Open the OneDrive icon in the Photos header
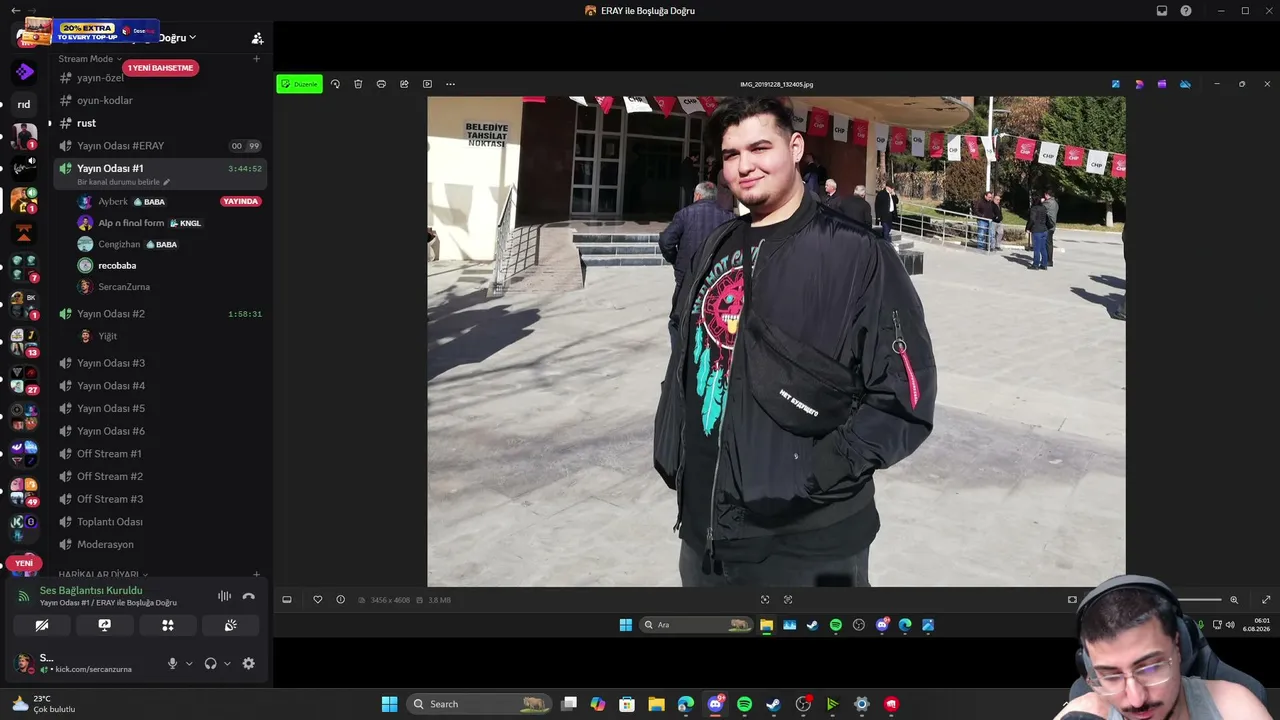Viewport: 1280px width, 720px height. click(1185, 84)
